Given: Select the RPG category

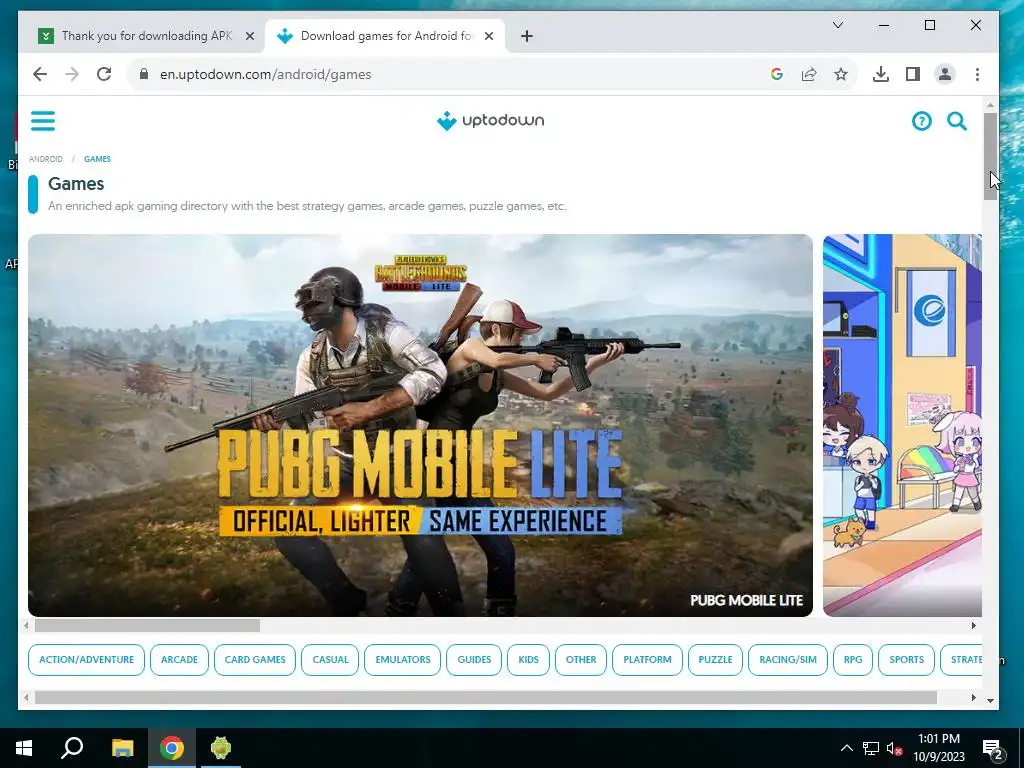Looking at the screenshot, I should click(x=853, y=660).
